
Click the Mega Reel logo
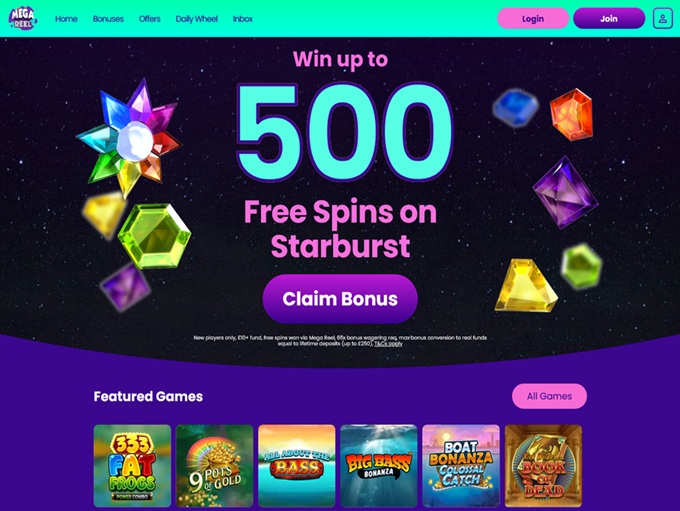tap(23, 18)
